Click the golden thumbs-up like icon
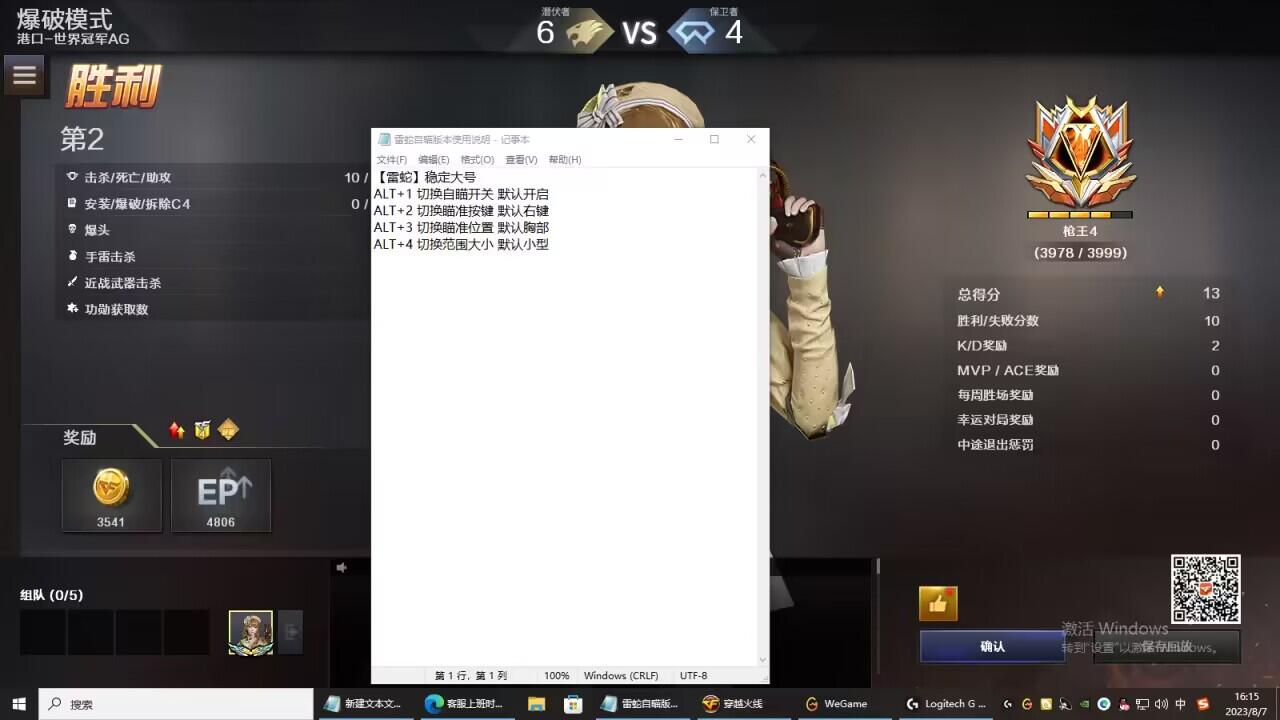Image resolution: width=1280 pixels, height=720 pixels. [x=940, y=603]
